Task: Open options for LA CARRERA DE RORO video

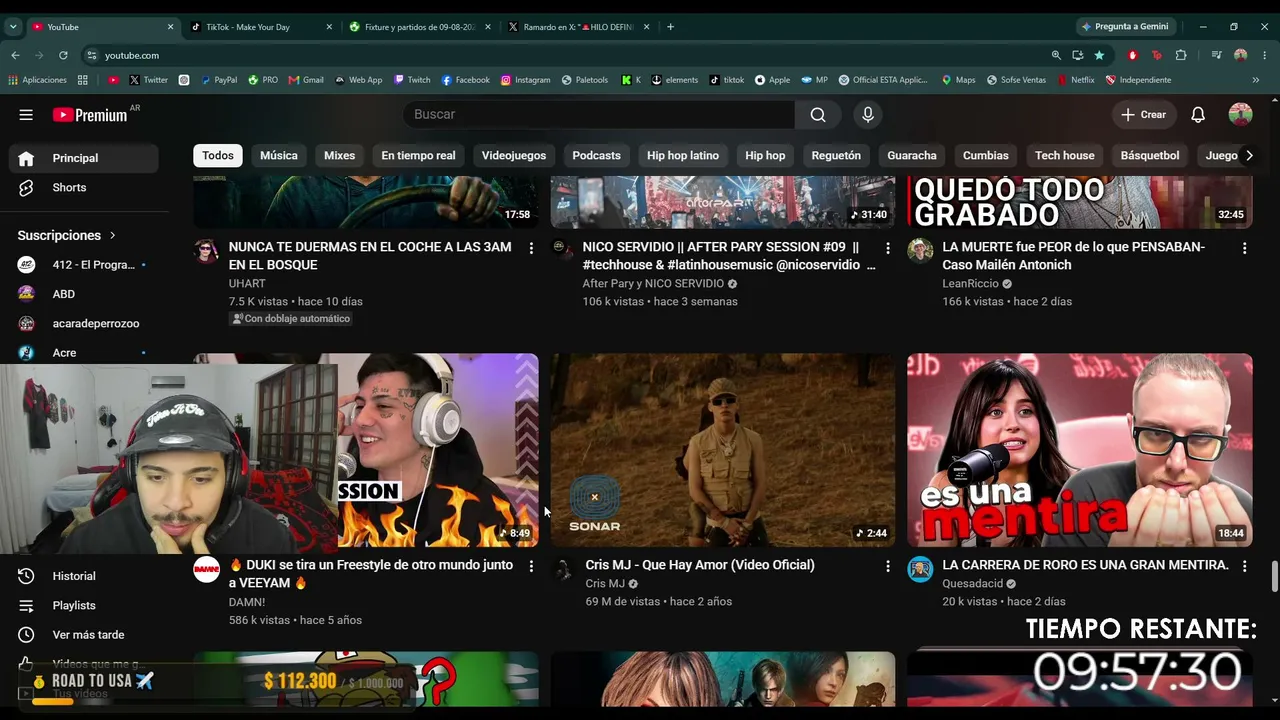Action: point(1244,566)
